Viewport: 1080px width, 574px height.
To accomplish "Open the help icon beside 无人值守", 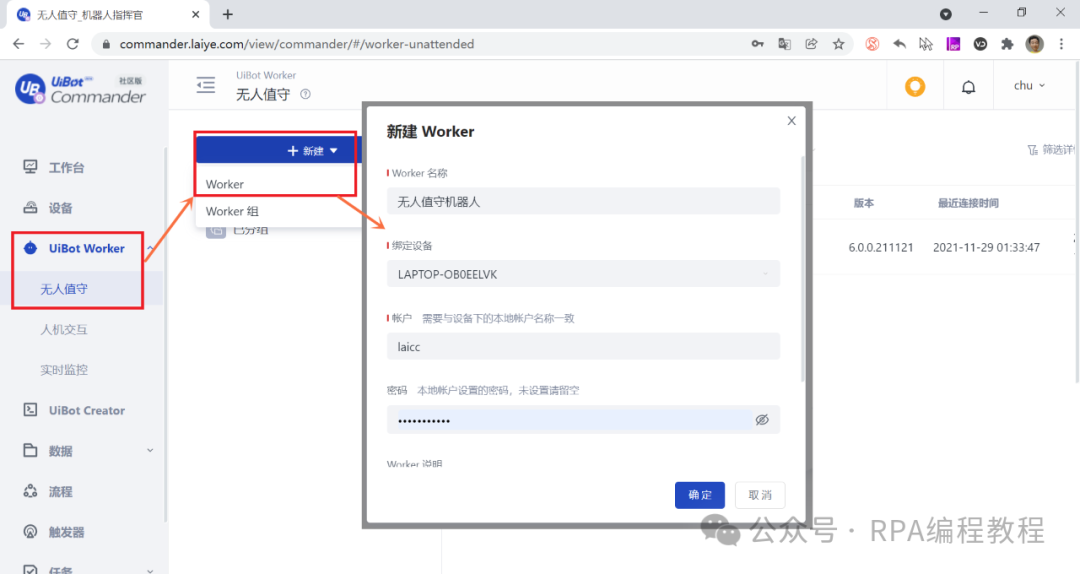I will pos(305,94).
